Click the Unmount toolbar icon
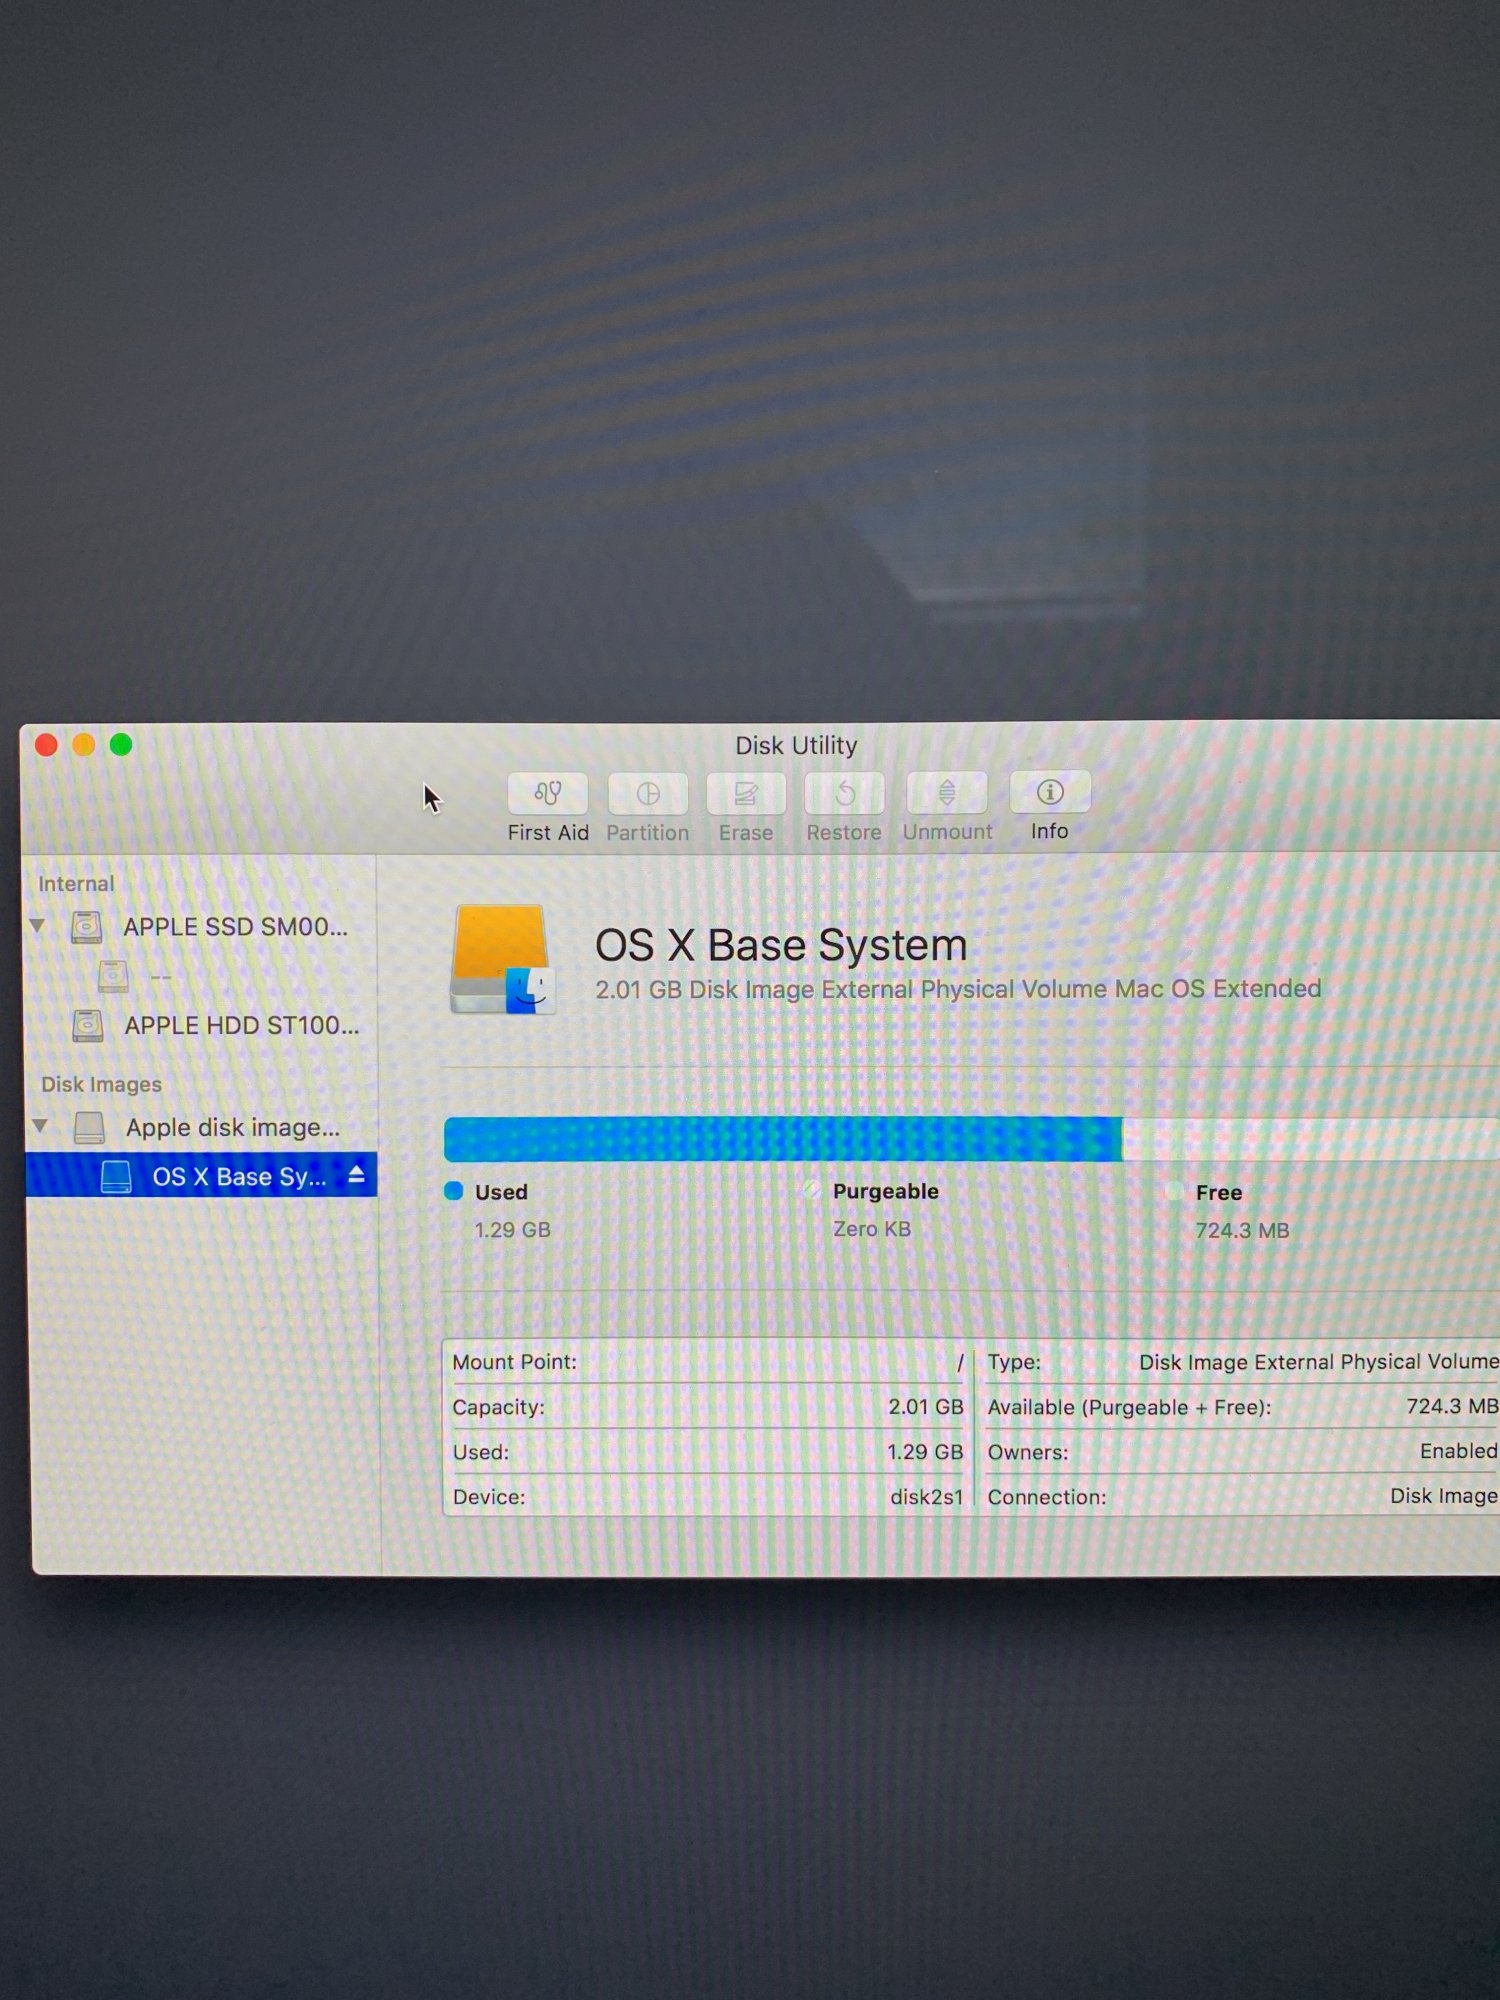The width and height of the screenshot is (1500, 2000). (x=946, y=793)
